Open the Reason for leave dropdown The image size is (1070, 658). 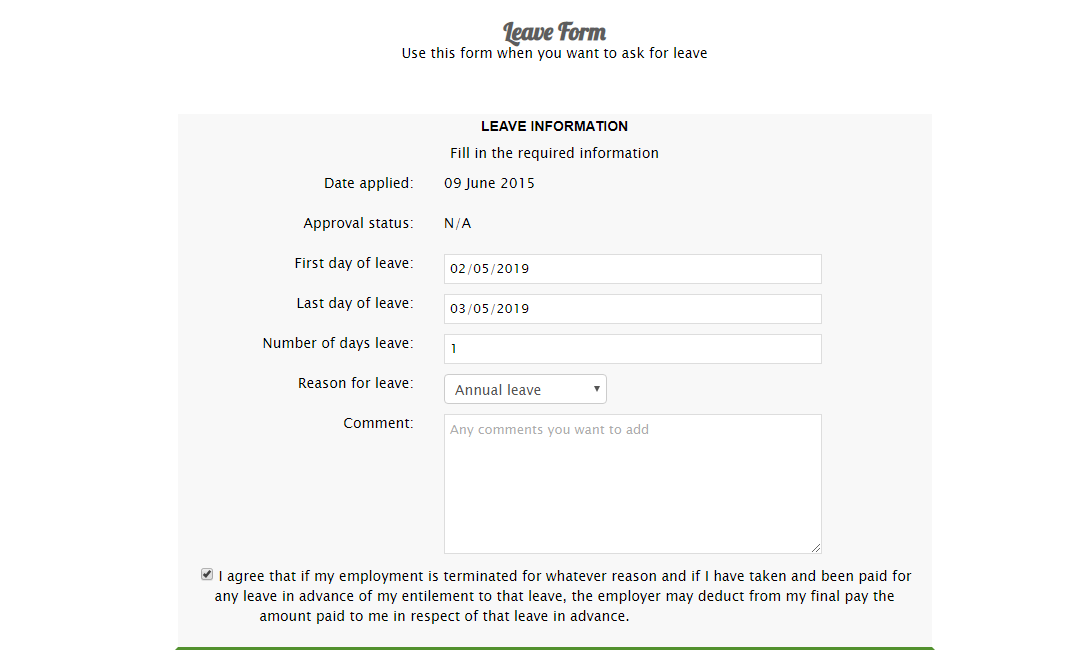point(525,389)
